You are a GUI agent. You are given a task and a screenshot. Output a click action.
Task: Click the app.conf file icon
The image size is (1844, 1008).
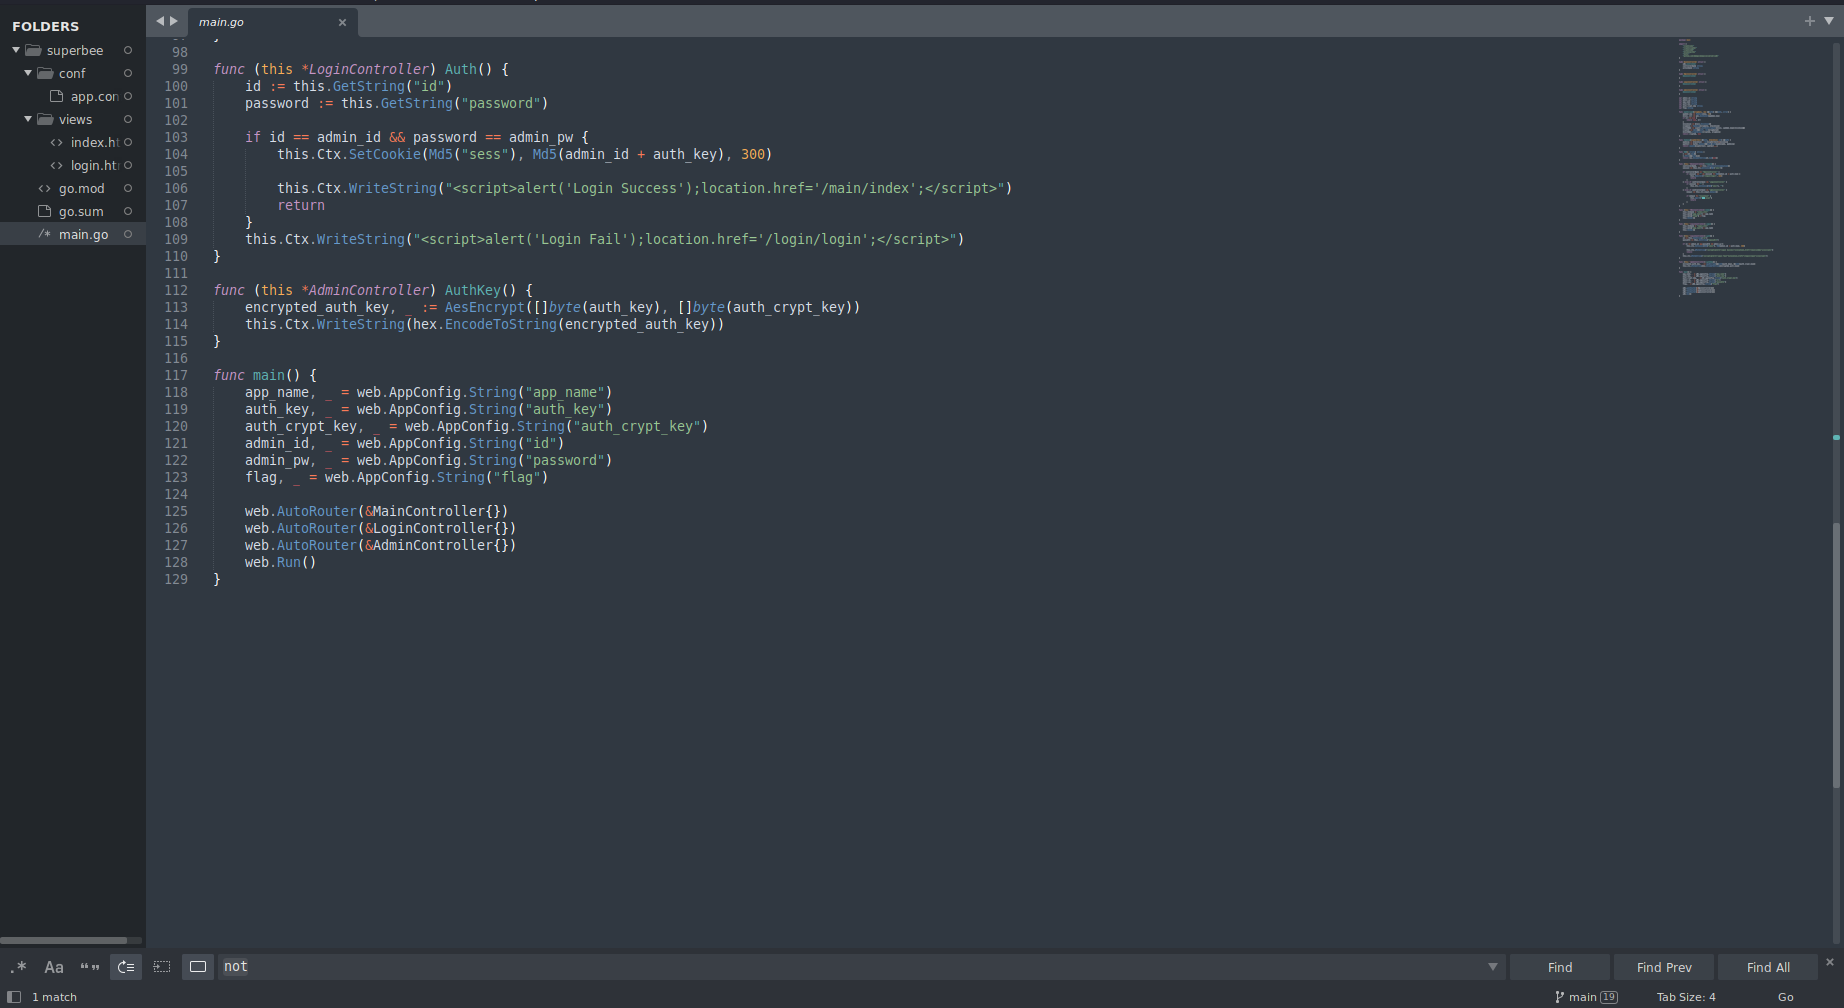coord(57,96)
